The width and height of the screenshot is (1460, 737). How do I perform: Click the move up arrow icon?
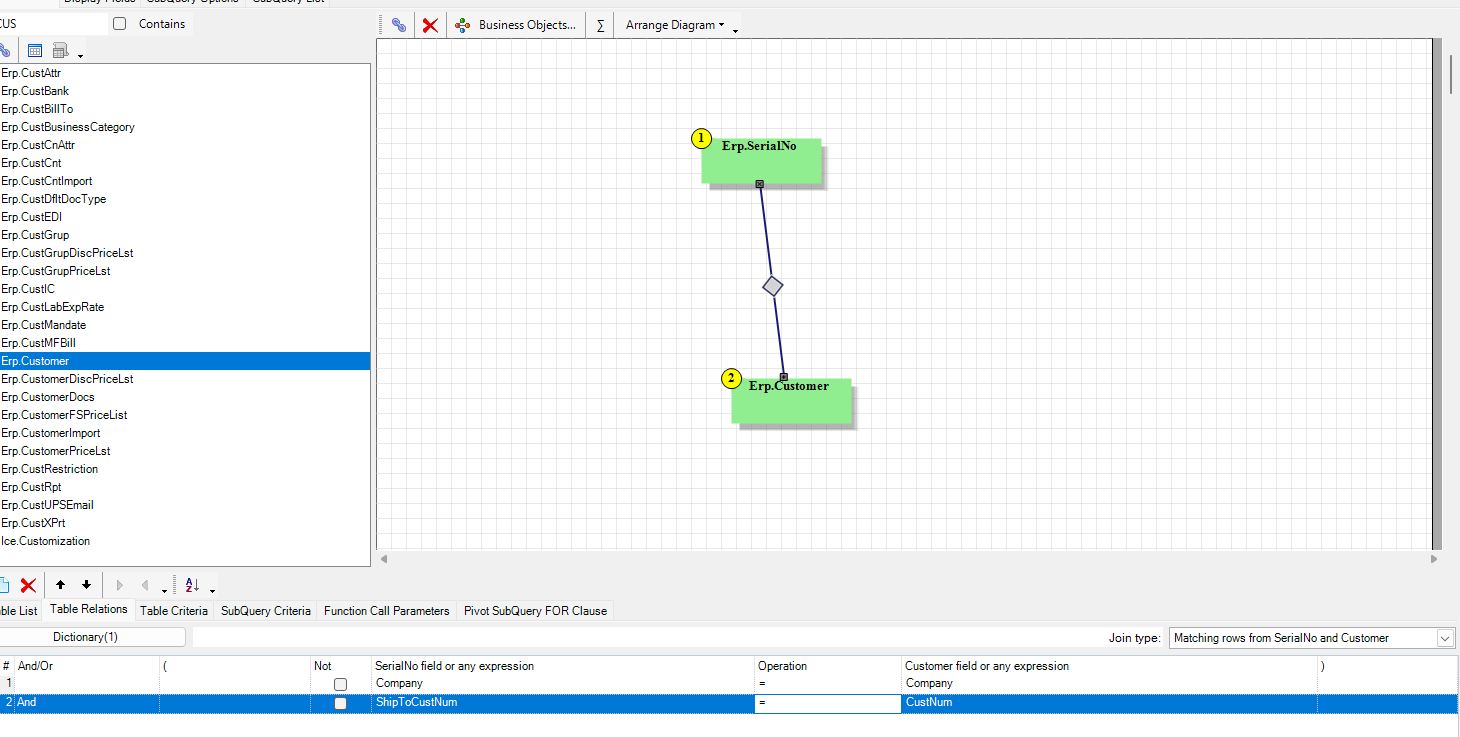[60, 585]
